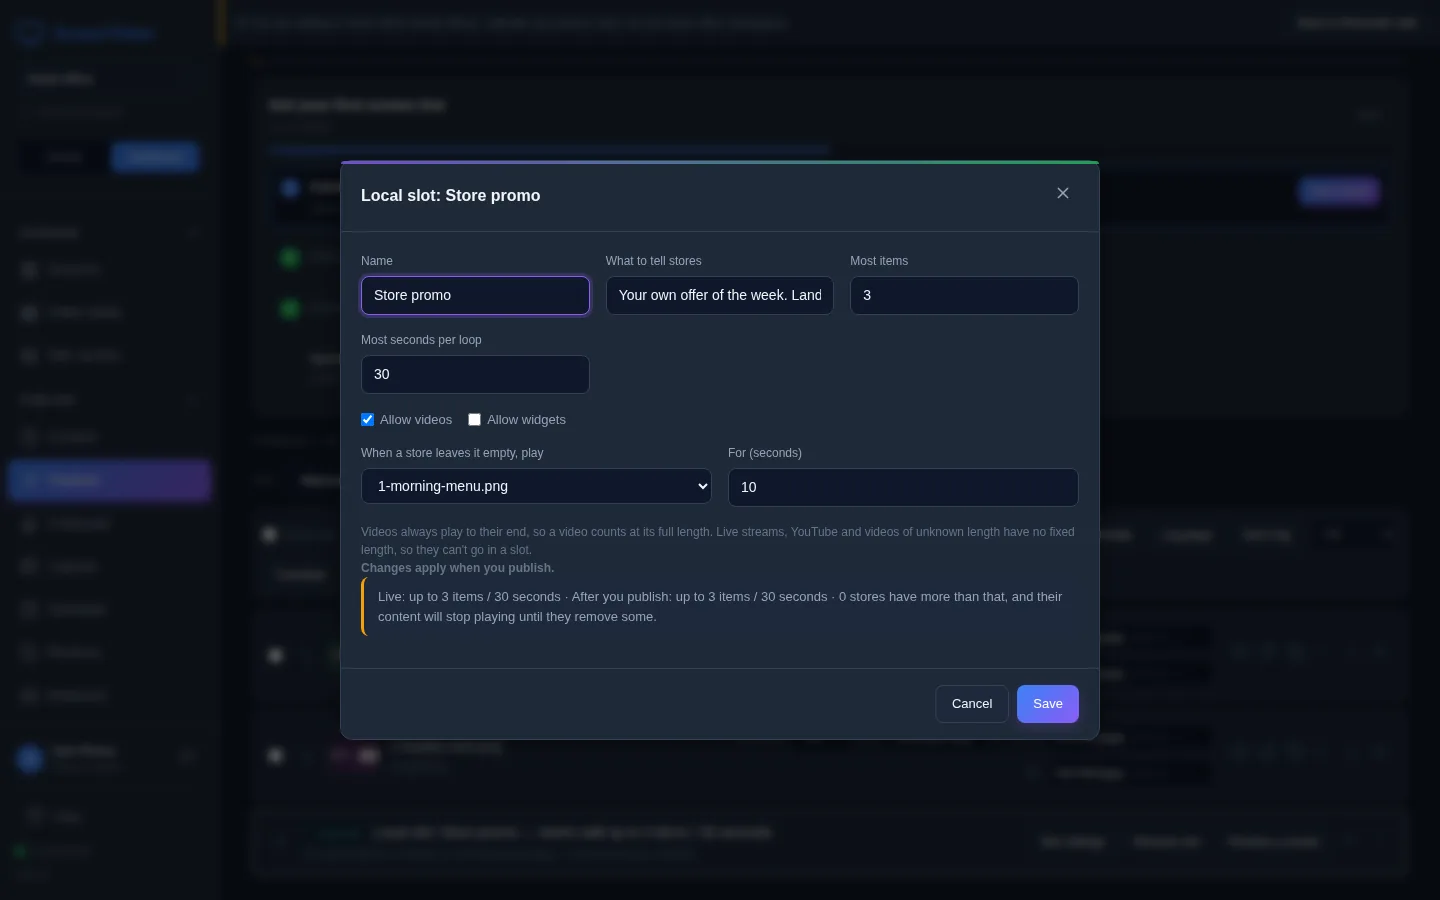This screenshot has width=1440, height=900.
Task: Click the Most items field showing 3
Action: 964,295
